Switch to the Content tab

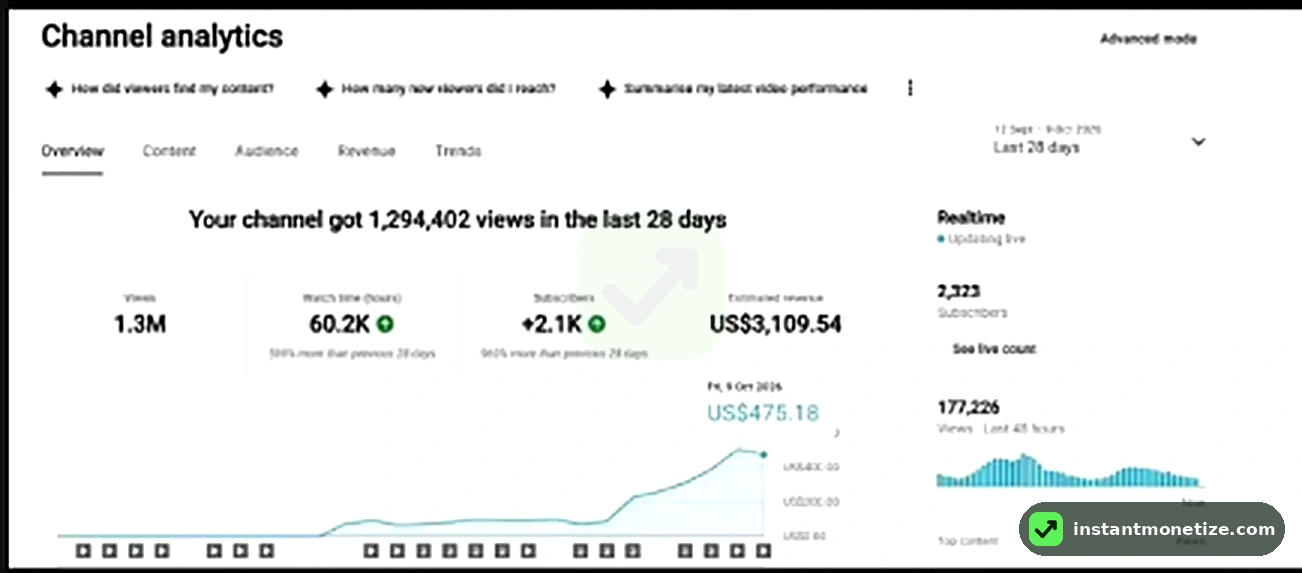[x=169, y=151]
